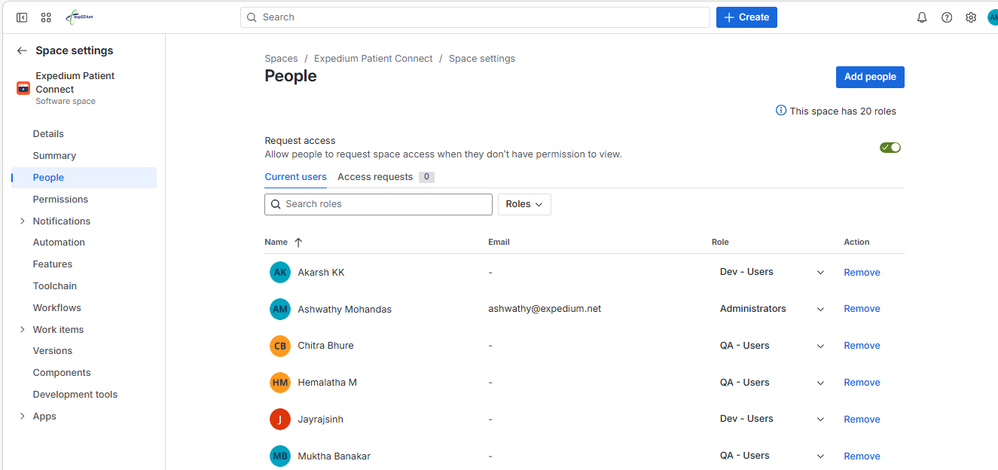This screenshot has height=470, width=998.
Task: Focus the Search roles field
Action: (378, 204)
